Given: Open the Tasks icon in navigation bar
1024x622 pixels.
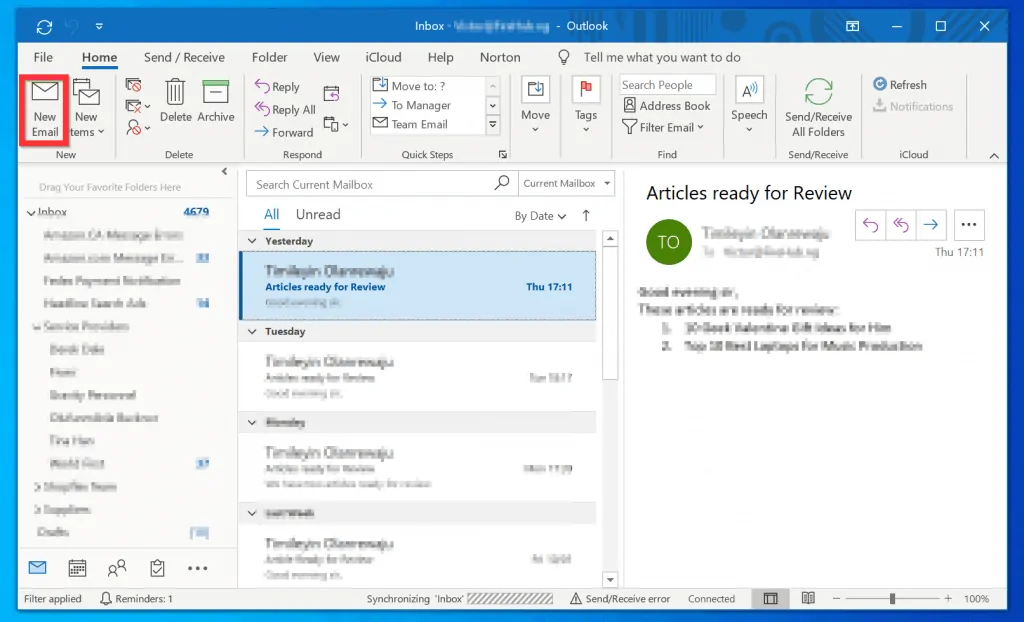Looking at the screenshot, I should (x=157, y=567).
